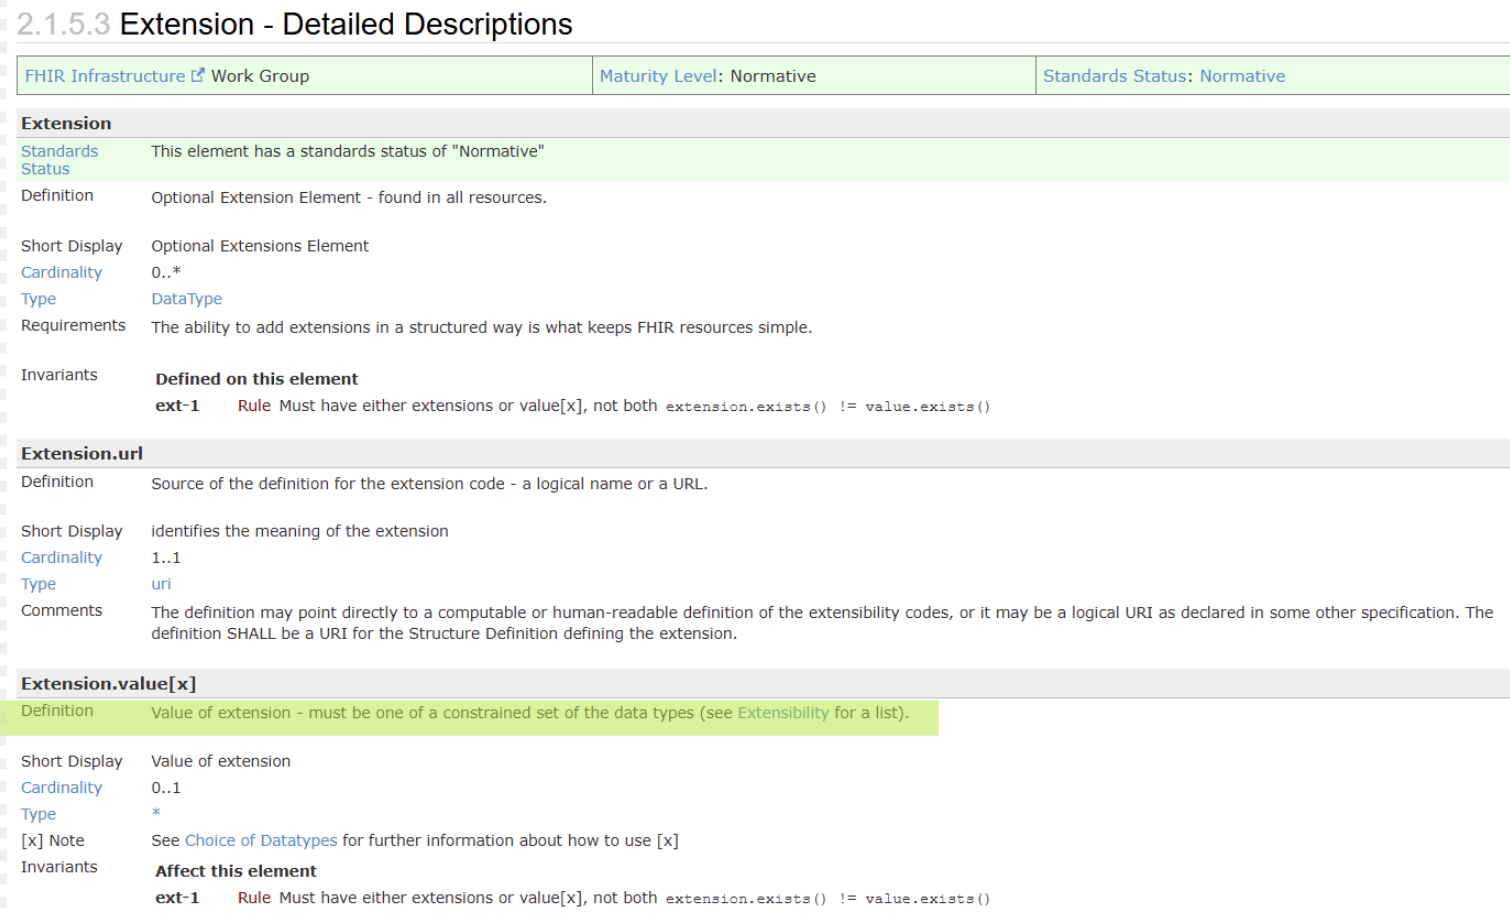
Task: Click the asterisk type link for value[x]
Action: pos(156,813)
